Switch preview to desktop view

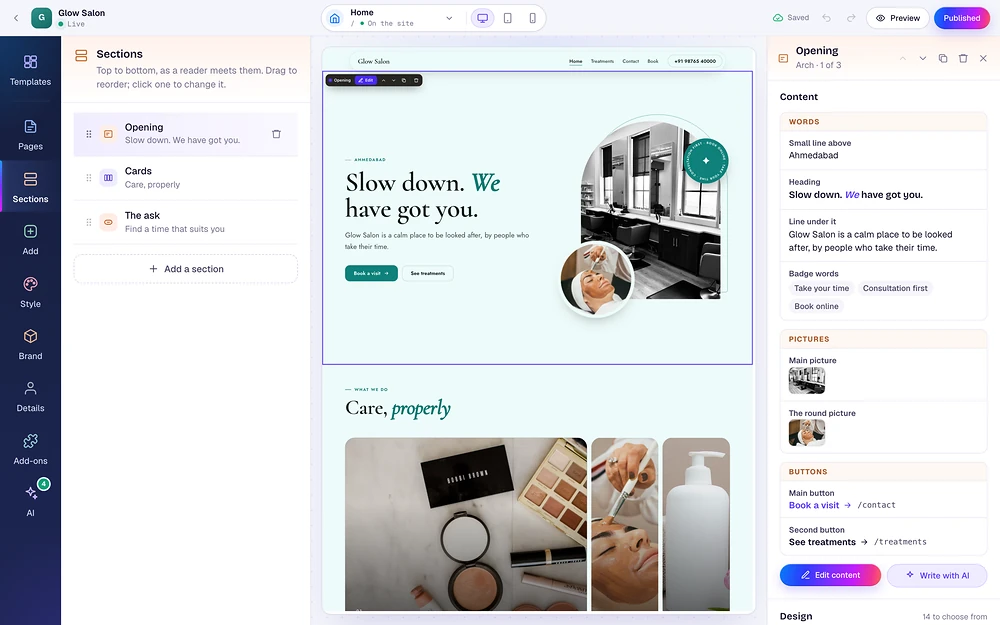coord(483,18)
